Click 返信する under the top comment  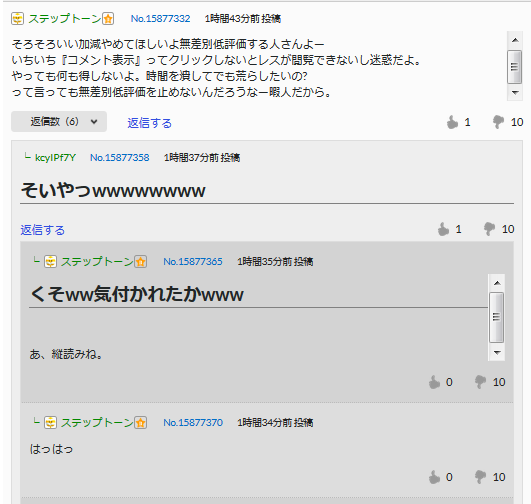[x=149, y=123]
